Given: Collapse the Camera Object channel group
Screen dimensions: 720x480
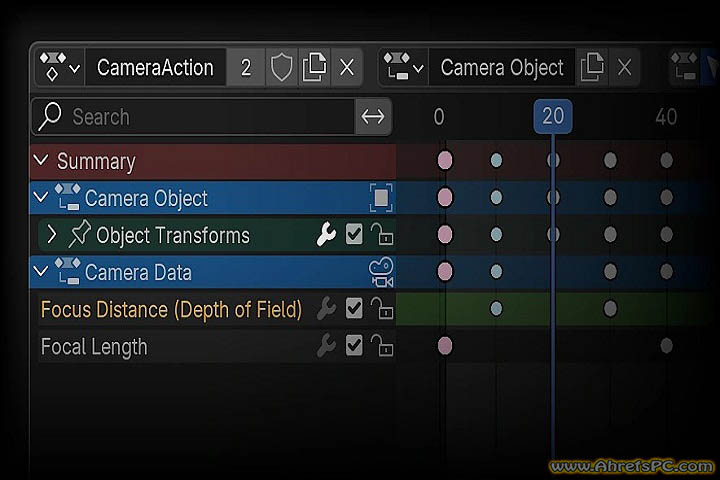Looking at the screenshot, I should click(41, 198).
